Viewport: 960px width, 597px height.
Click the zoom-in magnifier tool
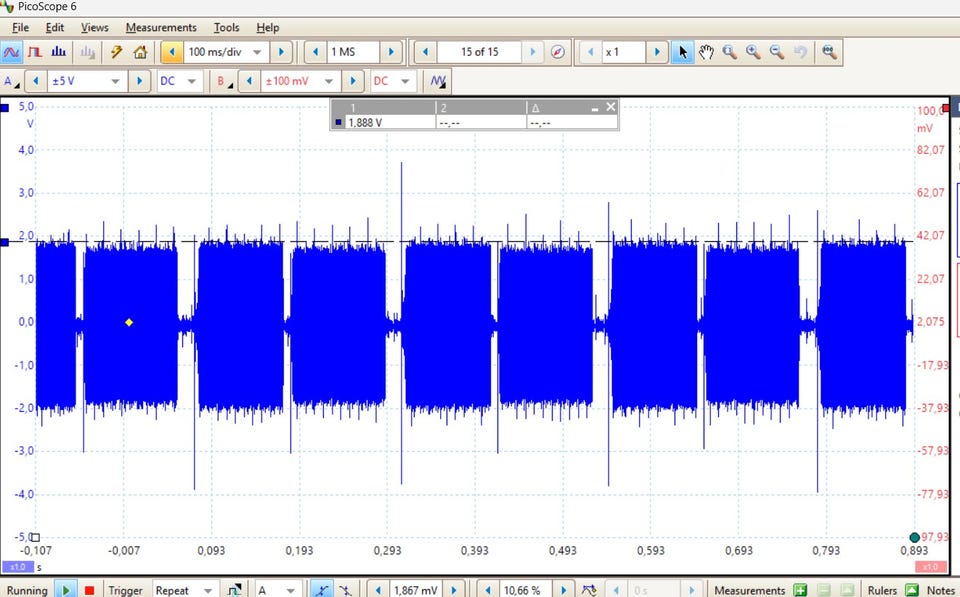[753, 52]
